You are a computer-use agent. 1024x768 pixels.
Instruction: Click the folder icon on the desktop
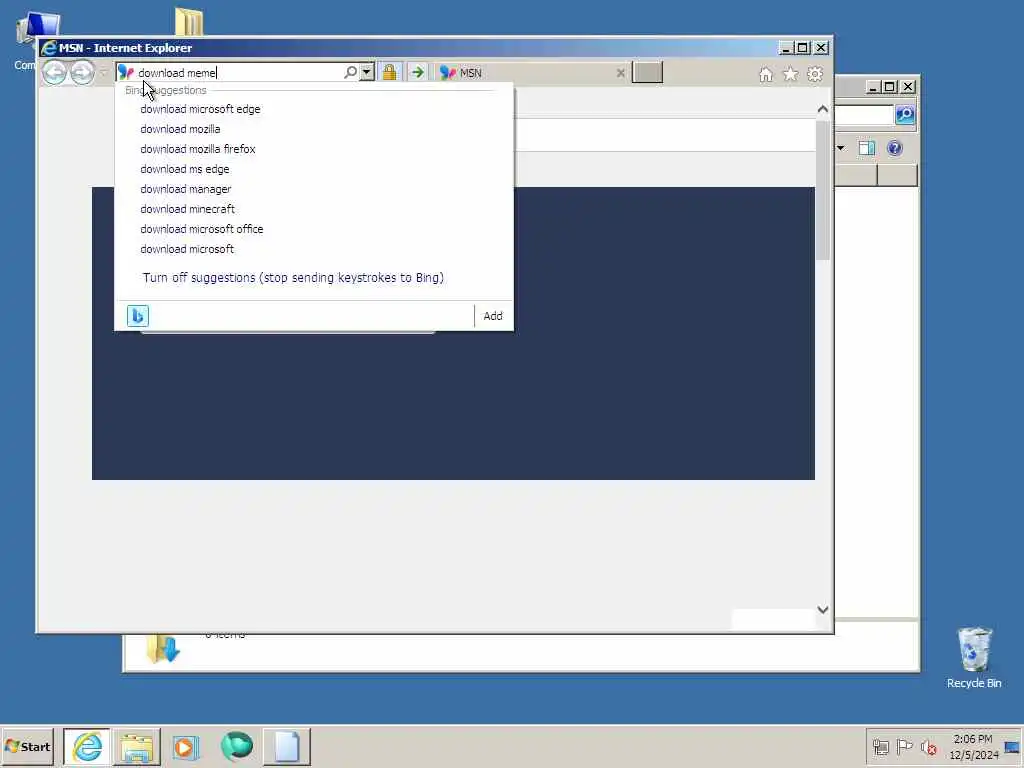[189, 22]
